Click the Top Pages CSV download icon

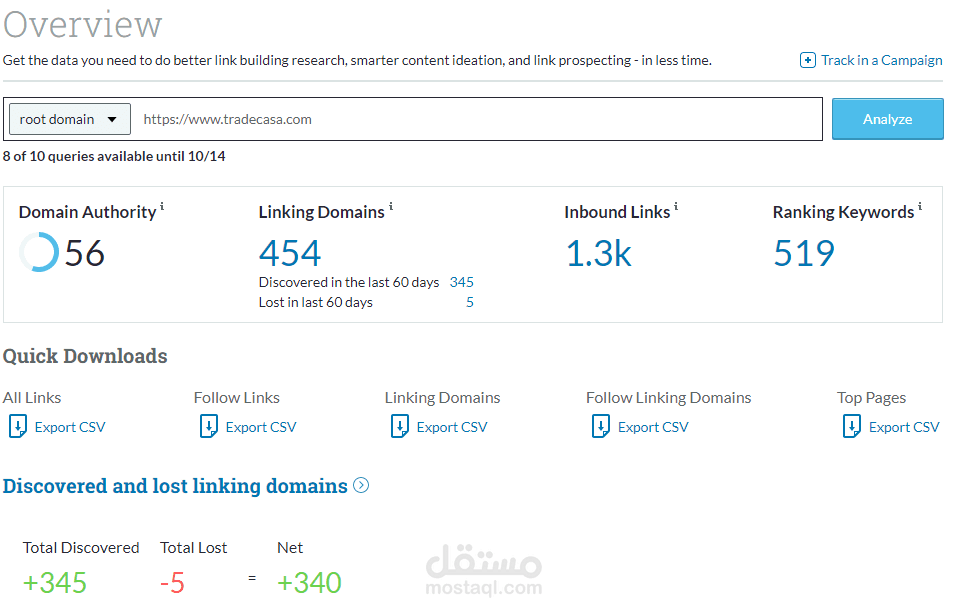(852, 427)
